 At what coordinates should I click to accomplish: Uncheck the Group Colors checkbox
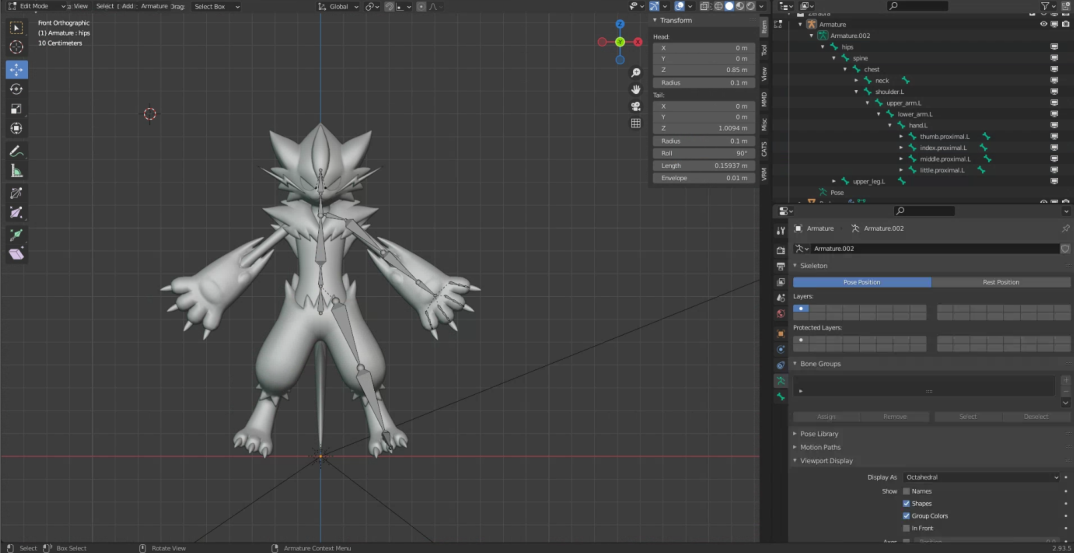click(906, 516)
